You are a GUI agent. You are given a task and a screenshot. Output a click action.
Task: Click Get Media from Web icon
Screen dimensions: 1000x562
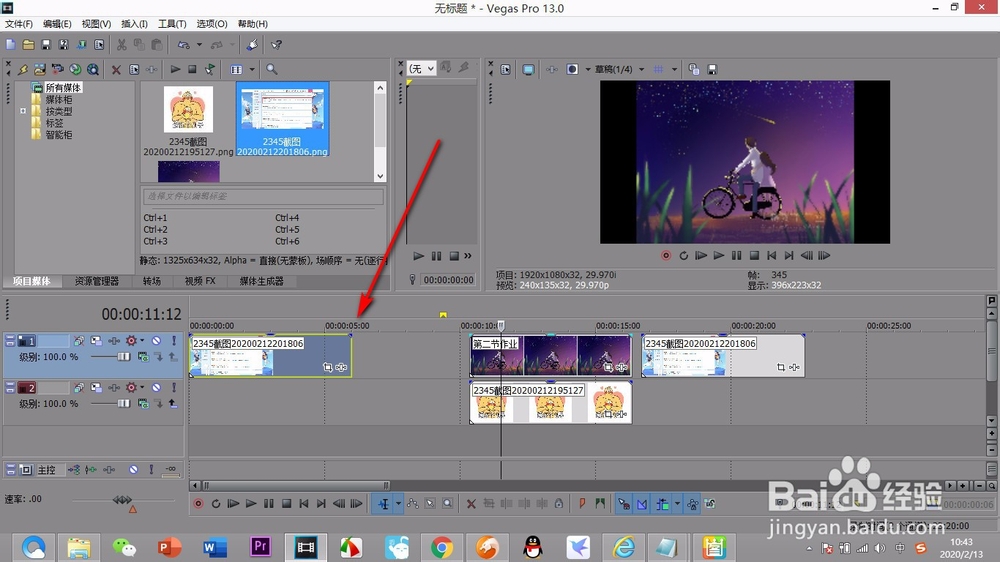(75, 69)
